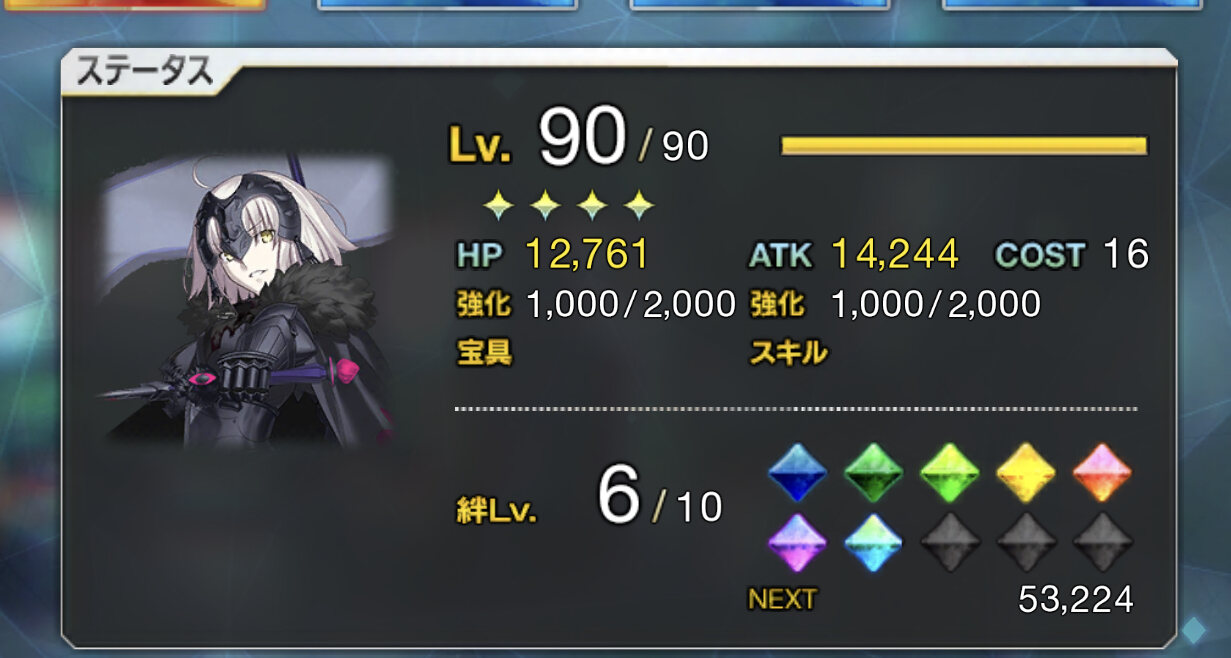Click the first rarity star

coord(497,206)
